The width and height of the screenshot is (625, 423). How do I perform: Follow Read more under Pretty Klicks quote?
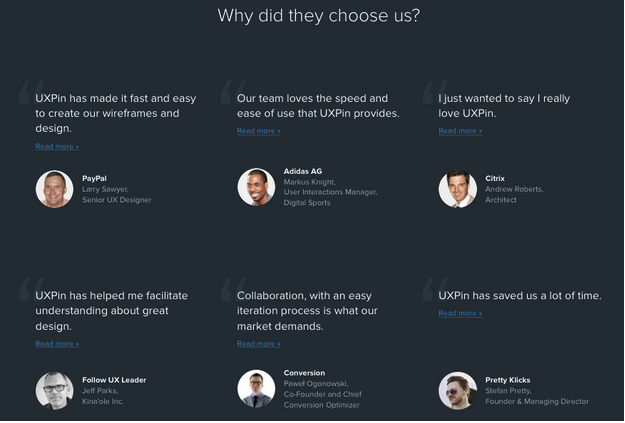pyautogui.click(x=460, y=313)
